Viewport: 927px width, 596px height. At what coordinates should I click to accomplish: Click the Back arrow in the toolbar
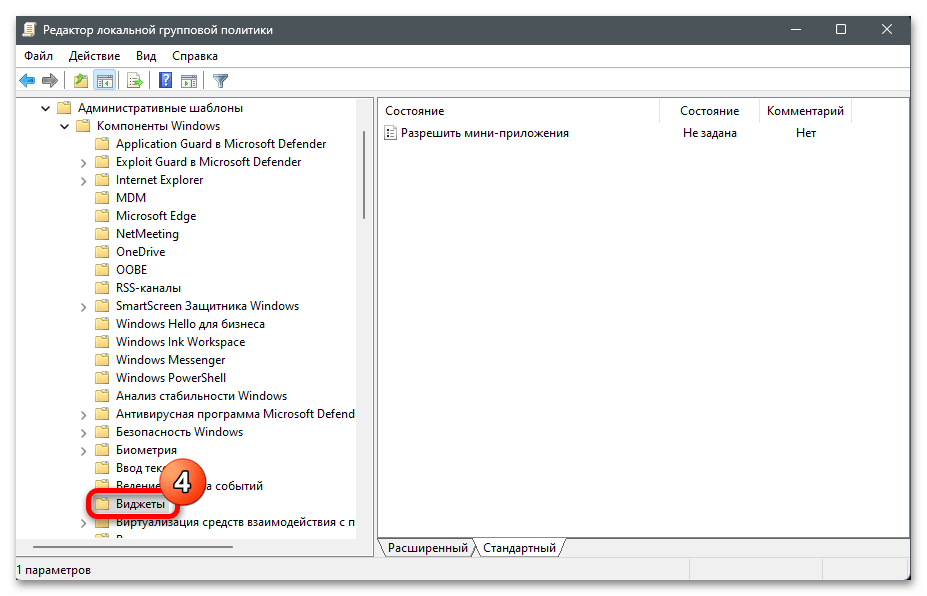coord(27,81)
